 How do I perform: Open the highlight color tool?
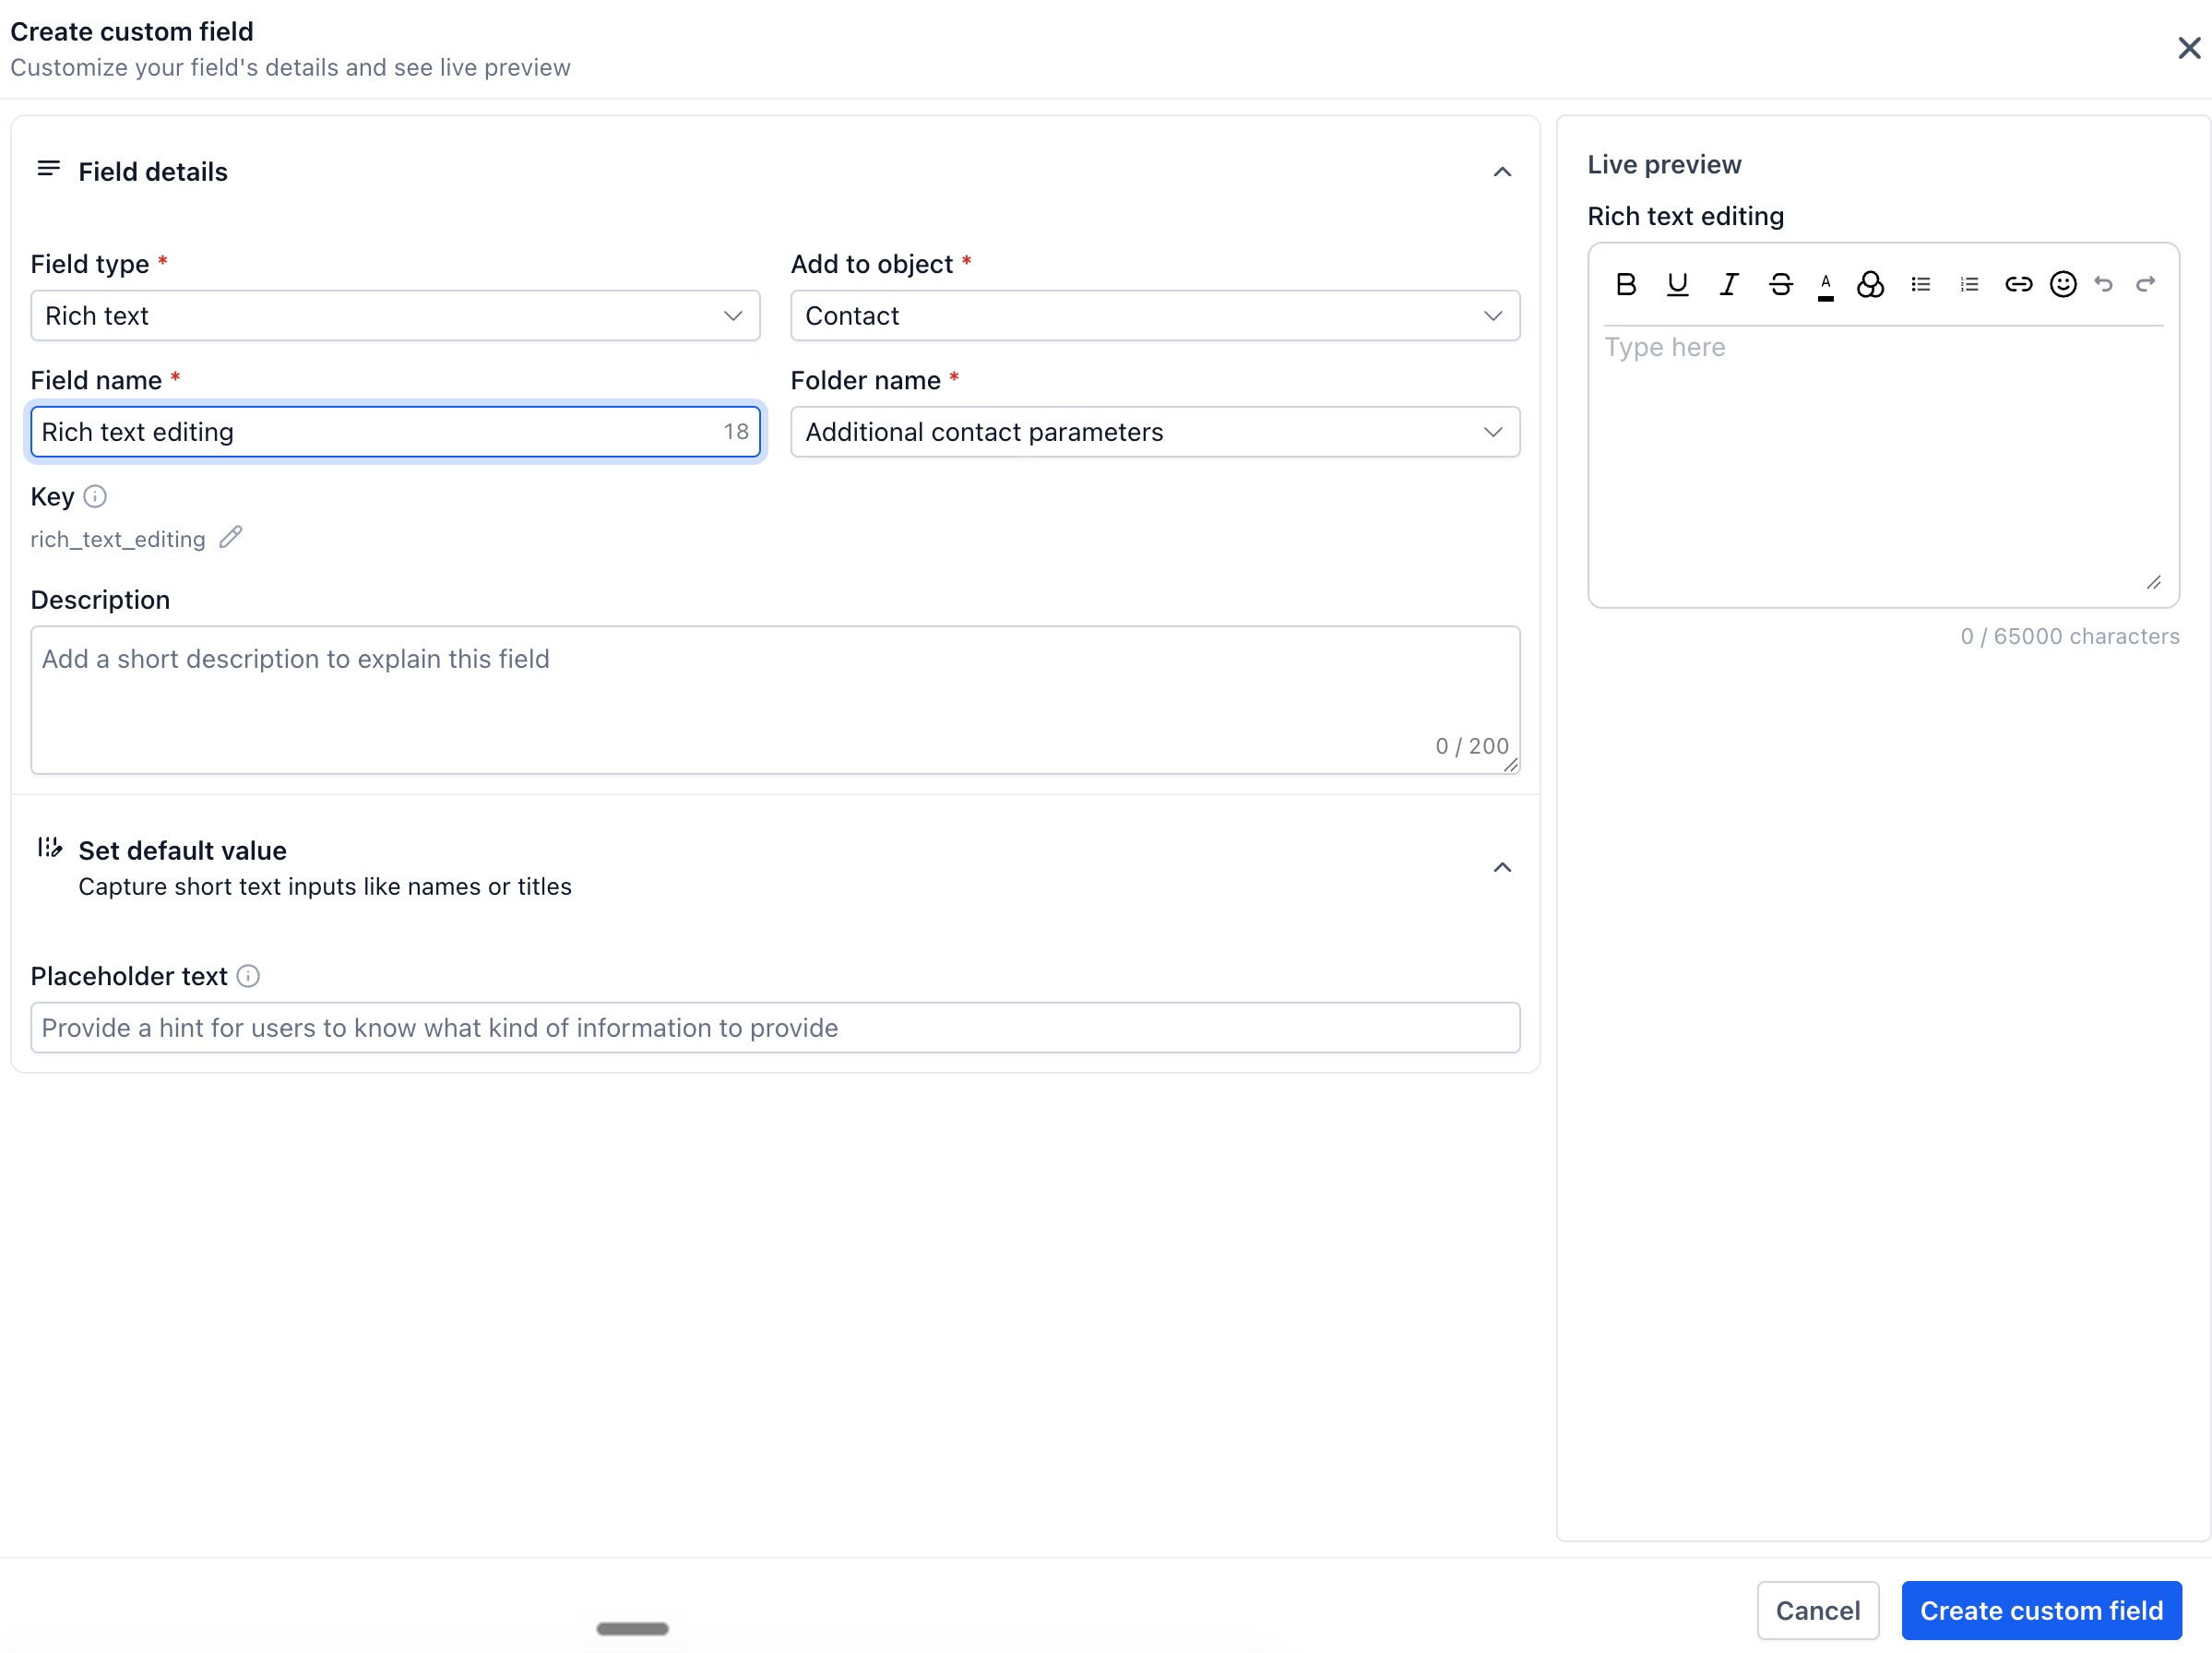tap(1870, 285)
